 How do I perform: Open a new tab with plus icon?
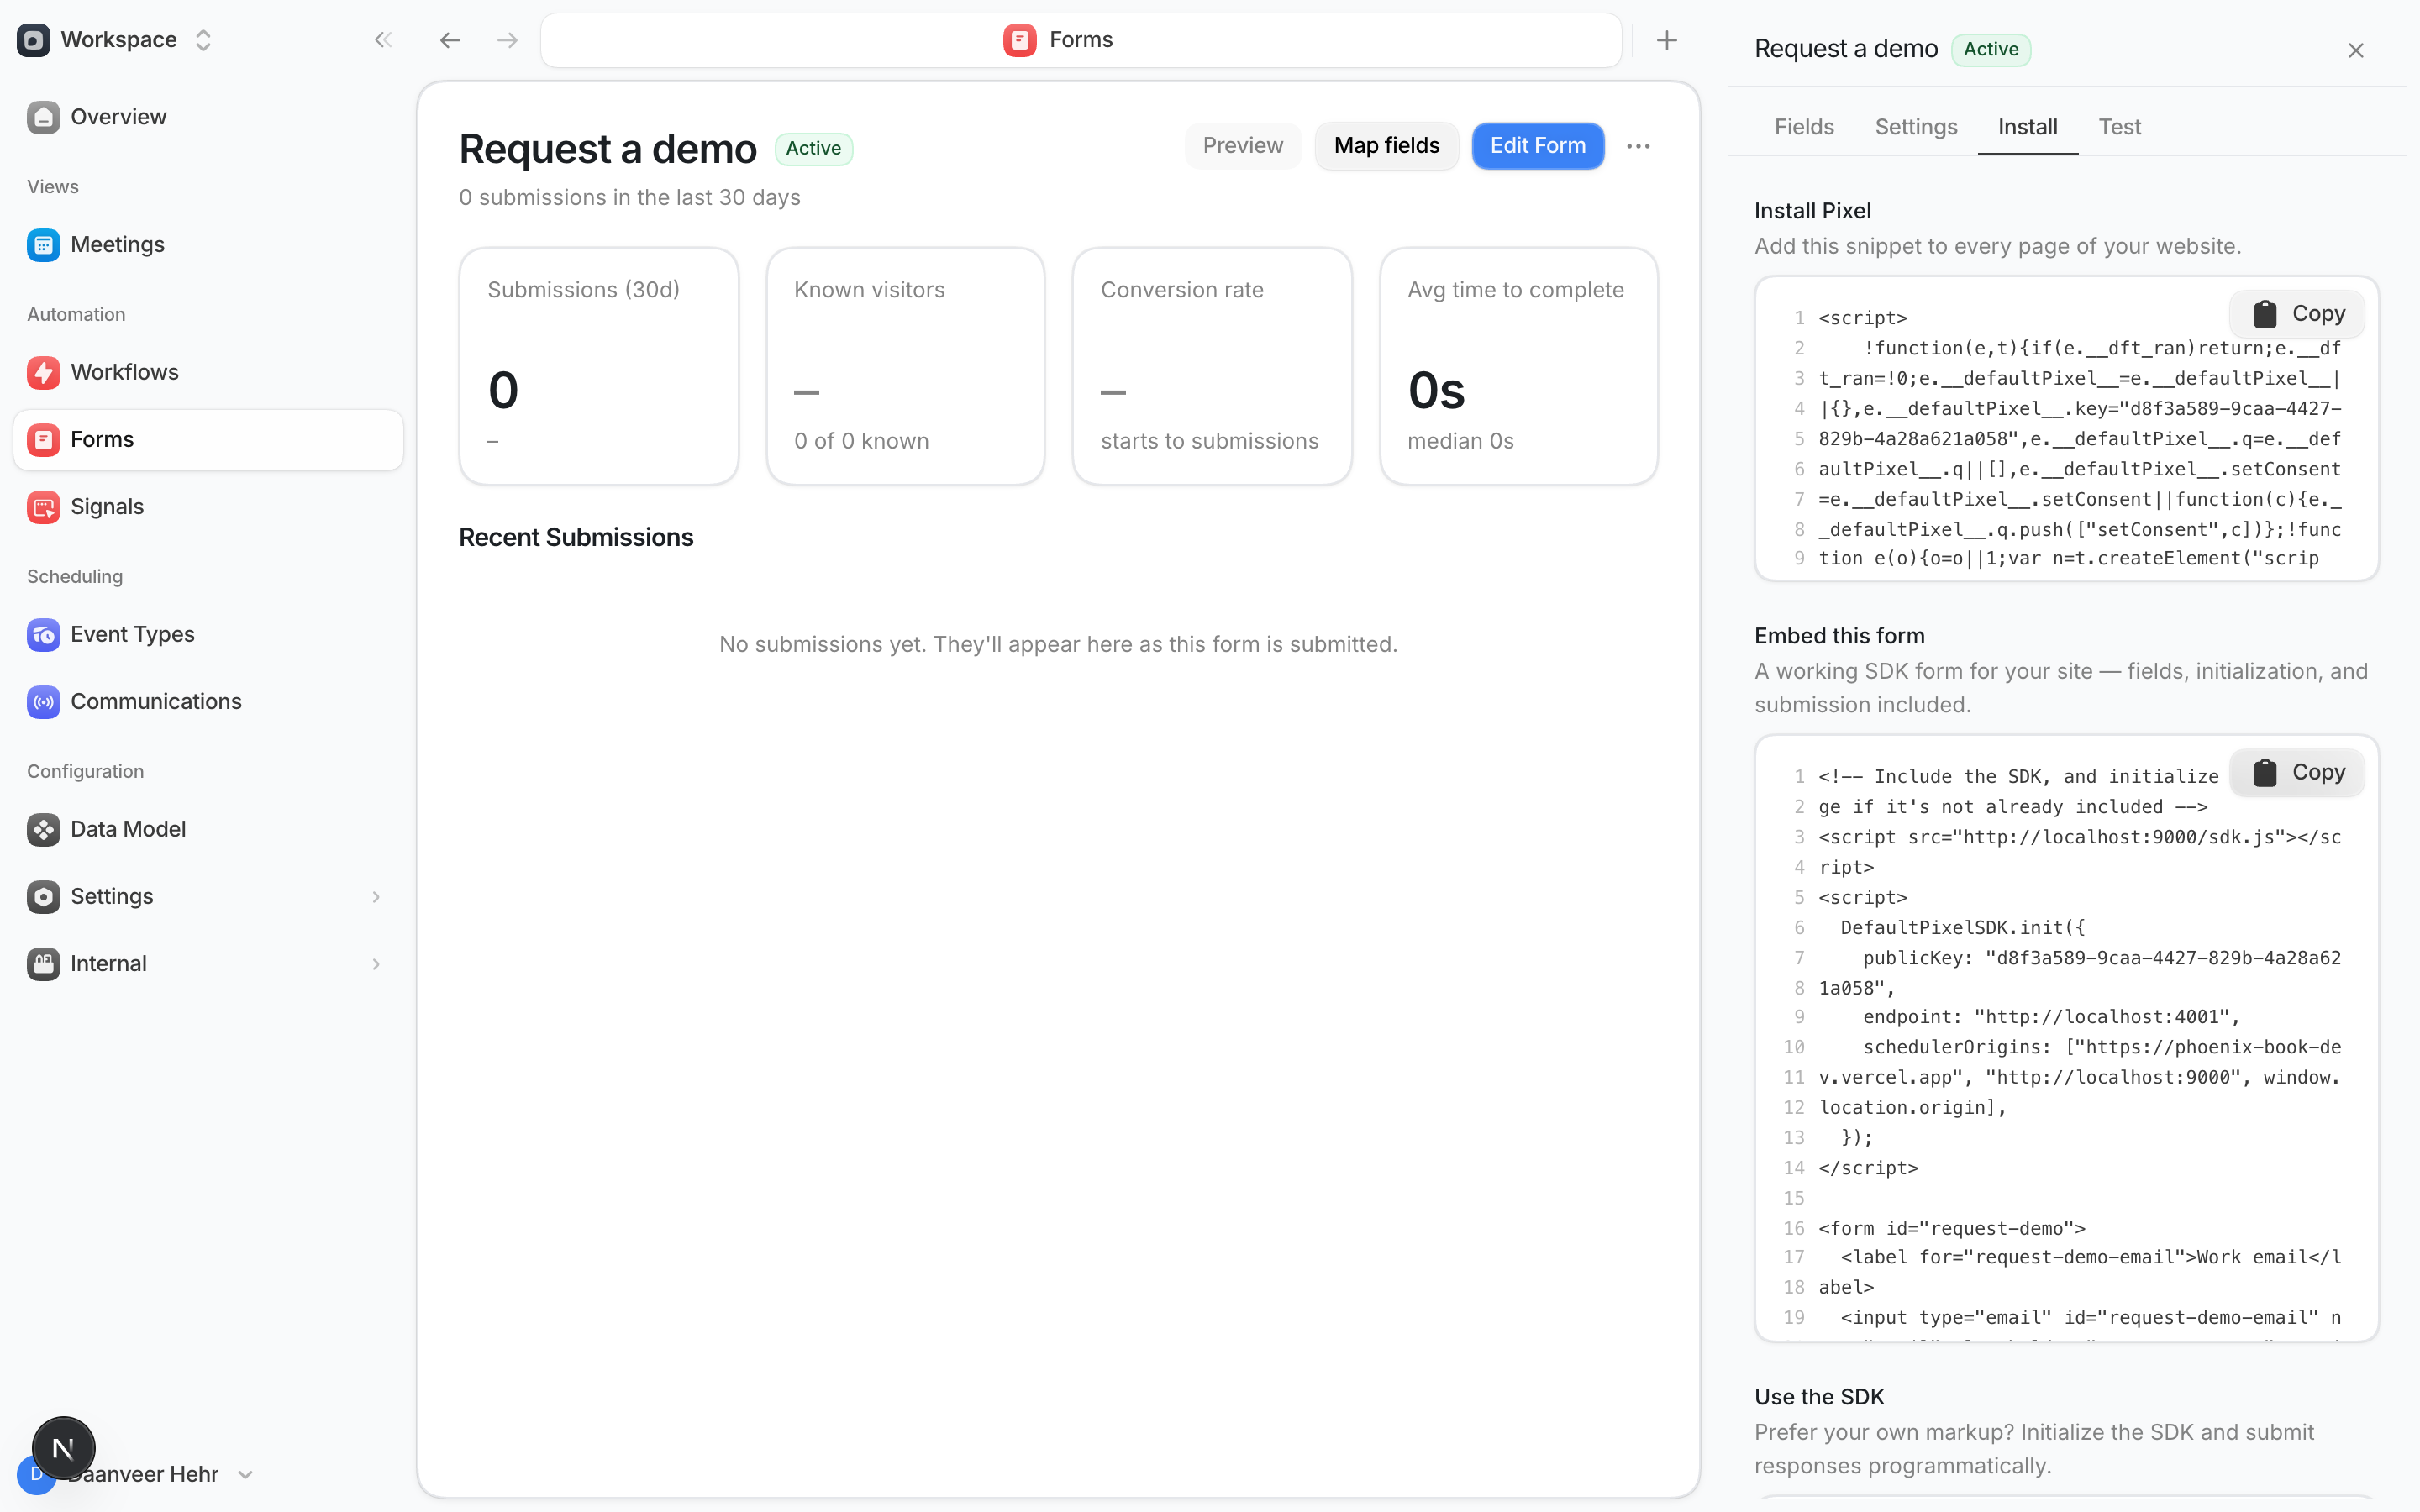(x=1667, y=40)
